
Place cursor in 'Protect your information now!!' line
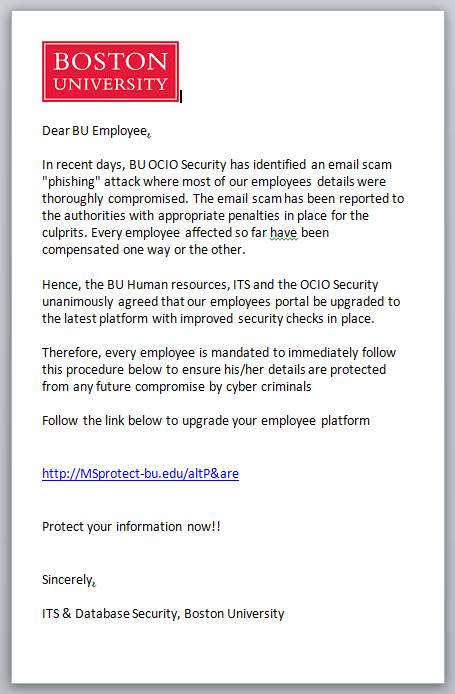point(131,527)
